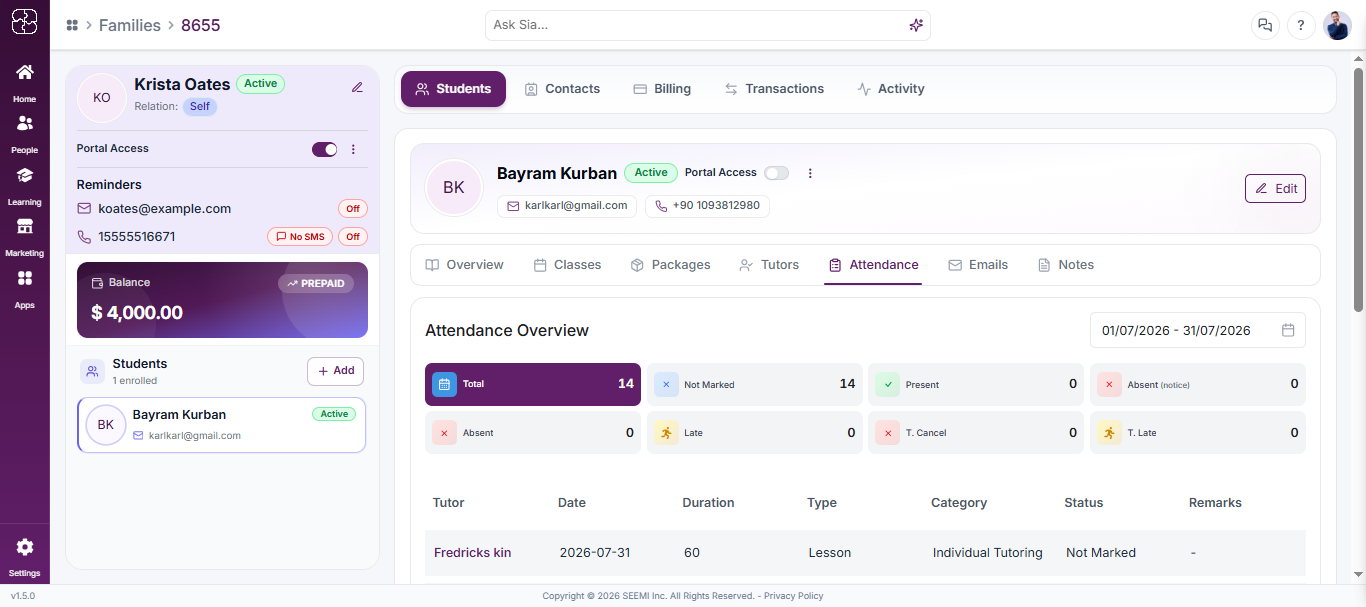Screen dimensions: 1366x607
Task: Open Krista Oates portal access options menu
Action: click(353, 149)
